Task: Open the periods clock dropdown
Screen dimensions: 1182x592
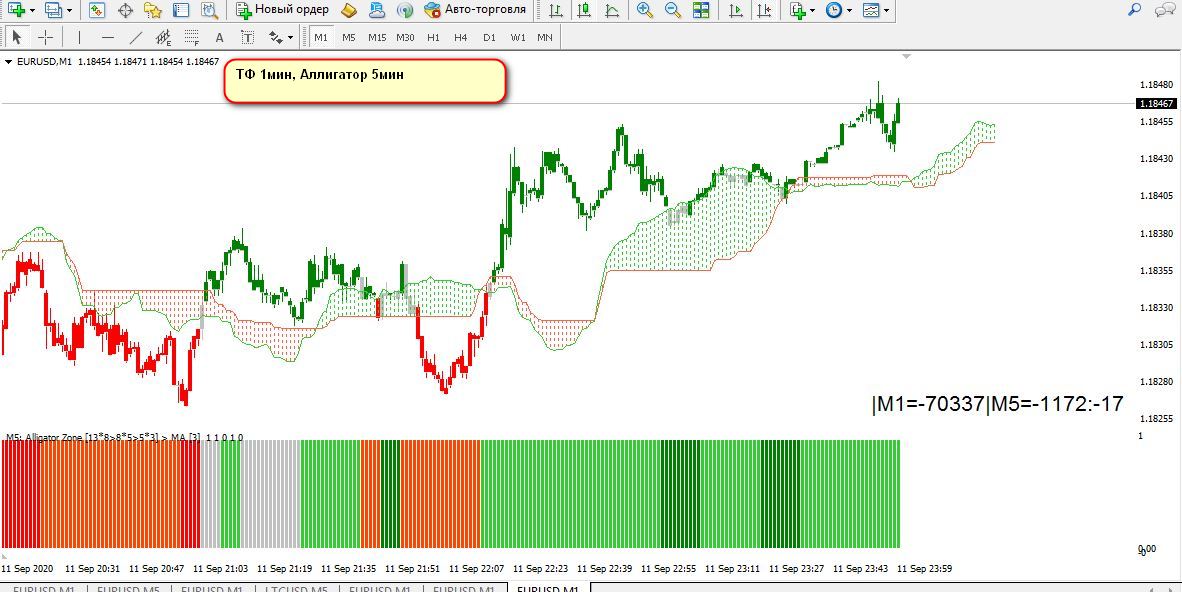Action: pyautogui.click(x=850, y=11)
